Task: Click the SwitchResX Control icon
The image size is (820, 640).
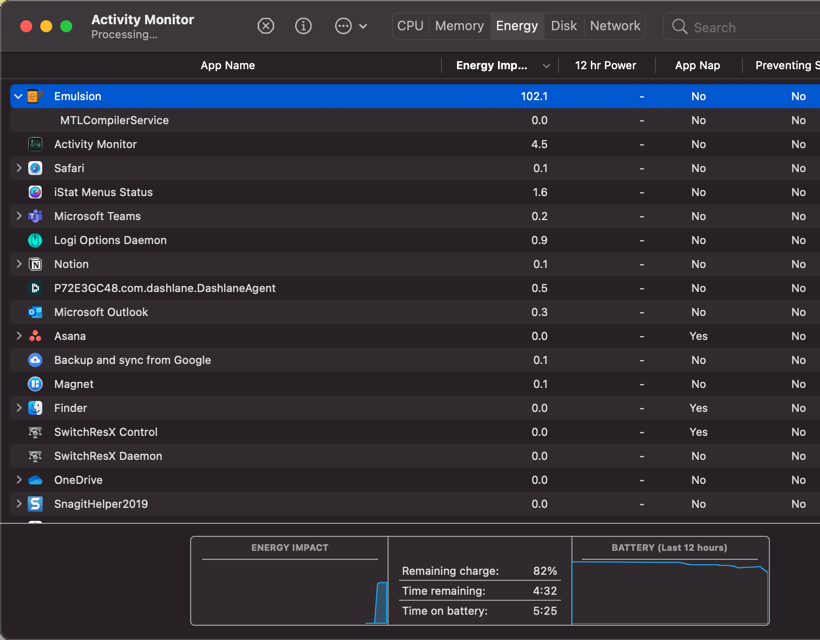Action: click(35, 432)
